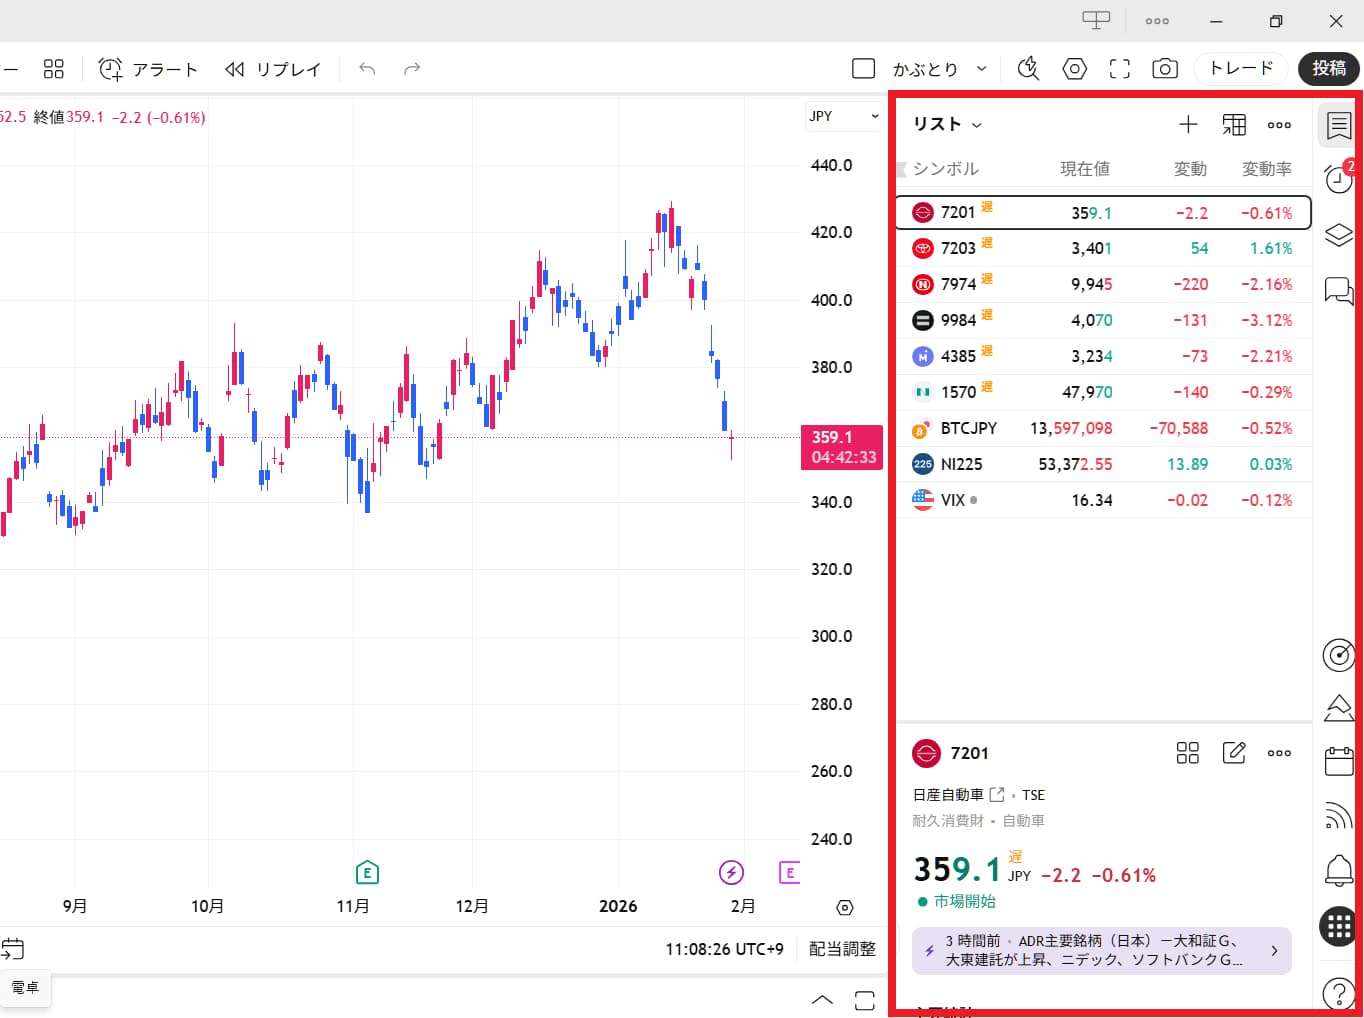Viewport: 1364px width, 1018px height.
Task: Open the chat panel icon
Action: [1338, 291]
